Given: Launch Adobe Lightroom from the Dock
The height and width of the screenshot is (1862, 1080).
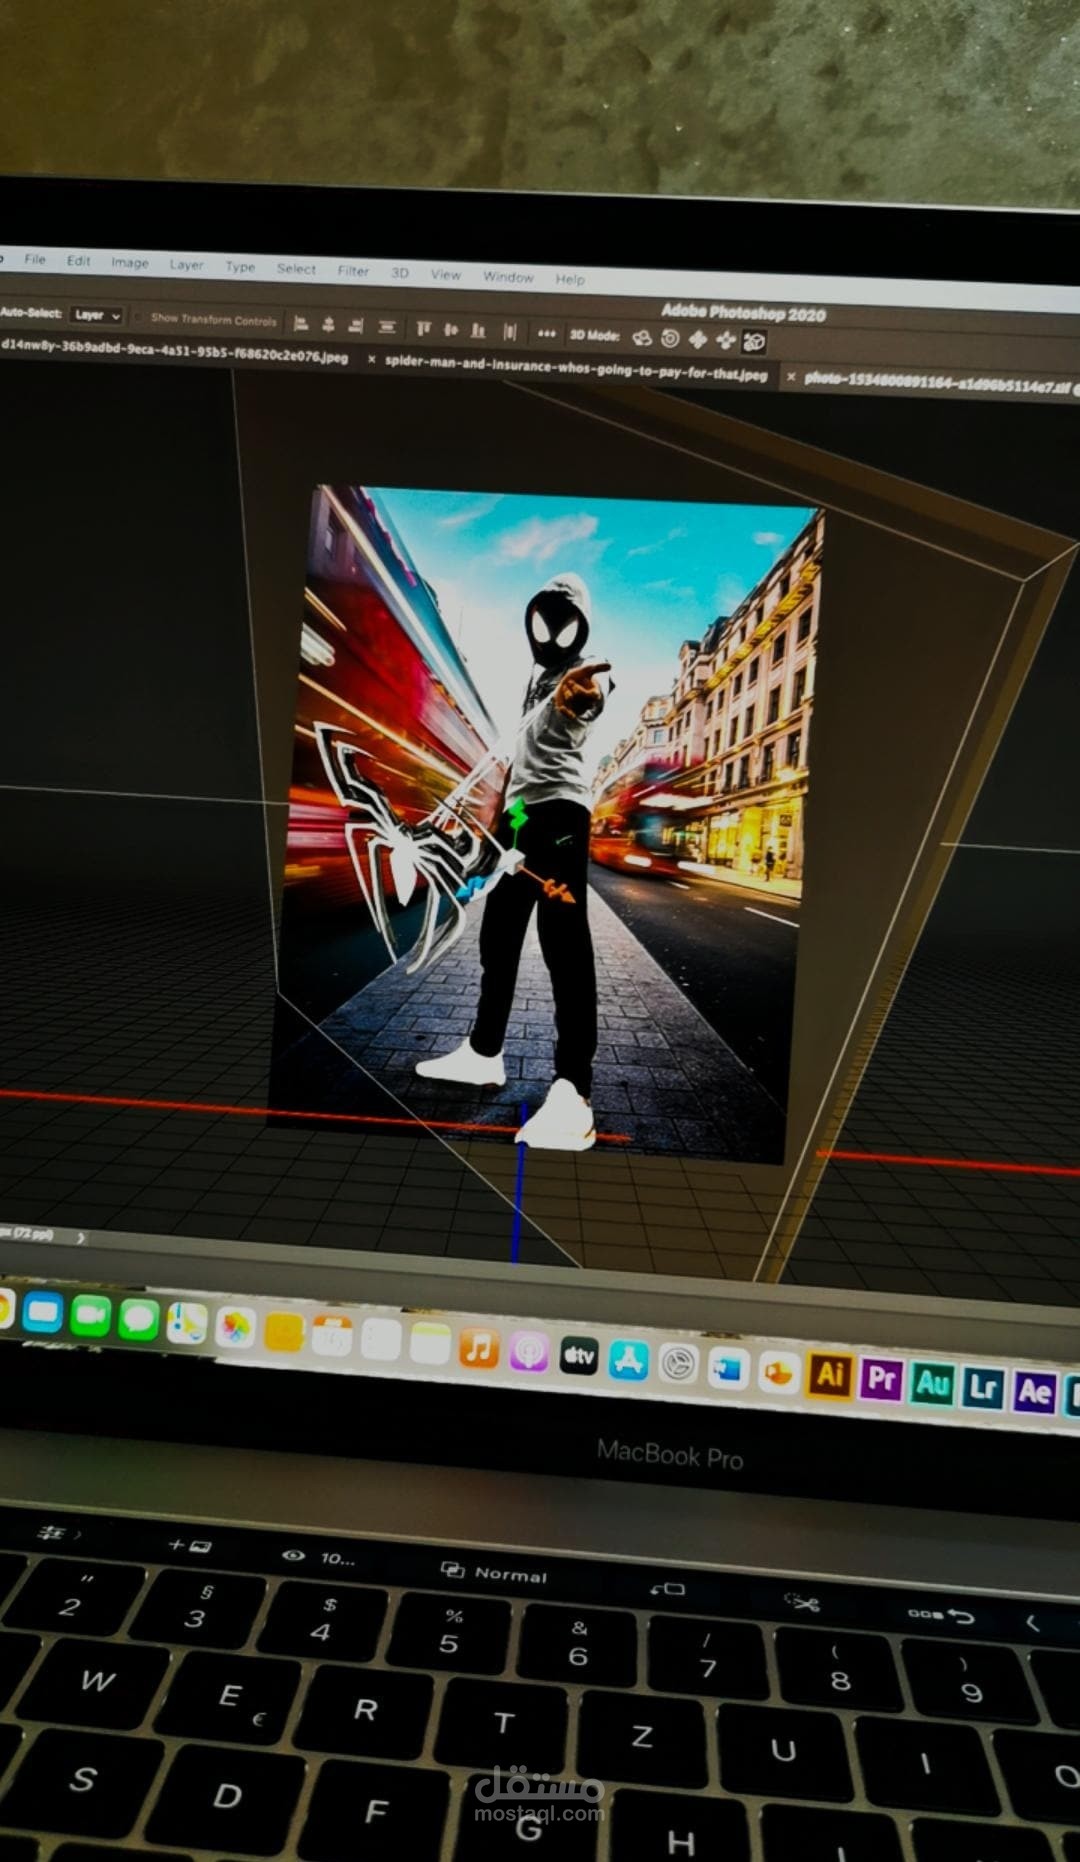Looking at the screenshot, I should coord(983,1388).
